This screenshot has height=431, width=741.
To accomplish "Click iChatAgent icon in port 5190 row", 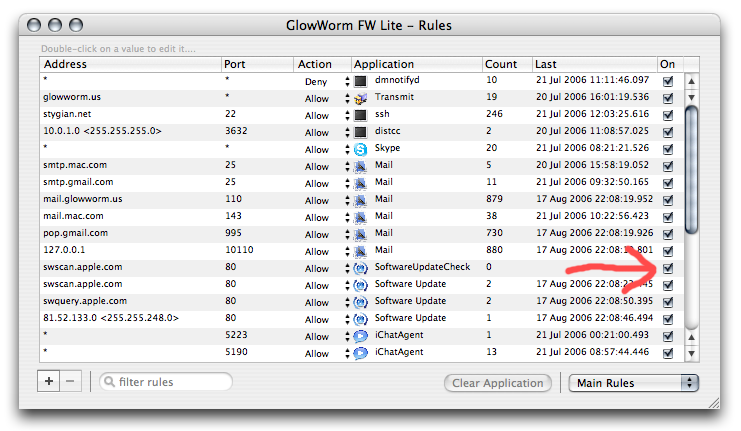I will [360, 353].
